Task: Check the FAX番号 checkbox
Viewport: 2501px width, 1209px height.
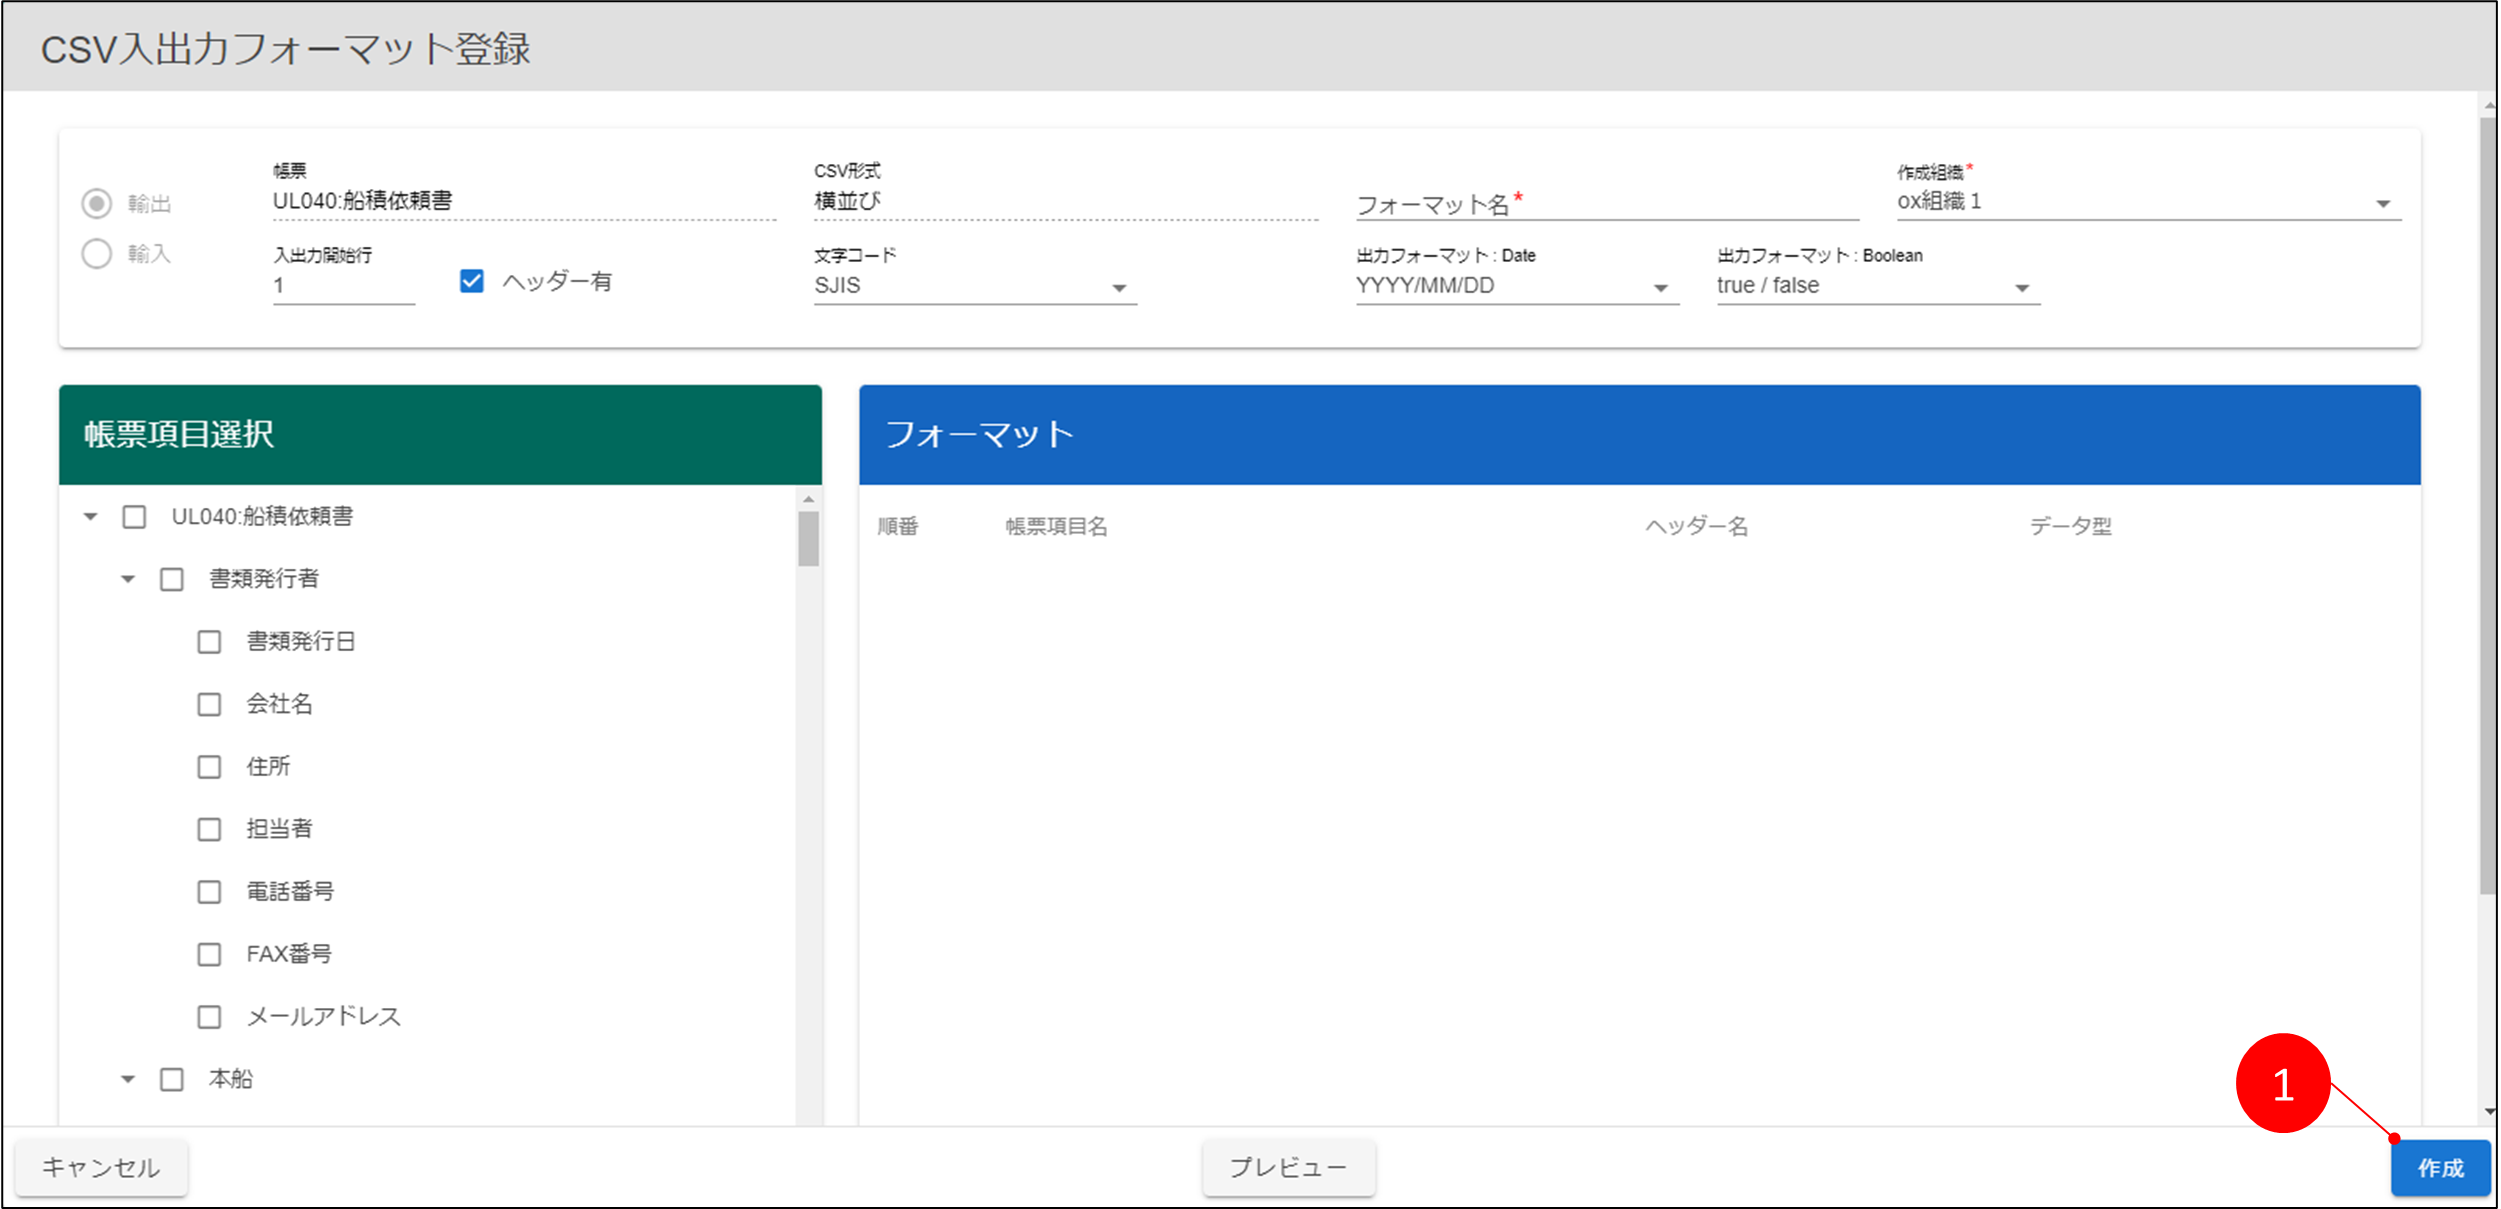Action: click(x=209, y=955)
